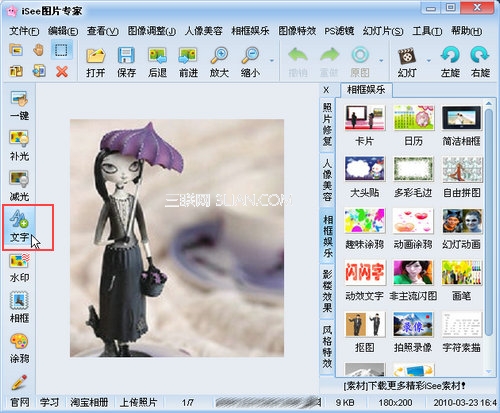Click the panel scrollbar up arrow
This screenshot has width=500, height=413.
[489, 104]
